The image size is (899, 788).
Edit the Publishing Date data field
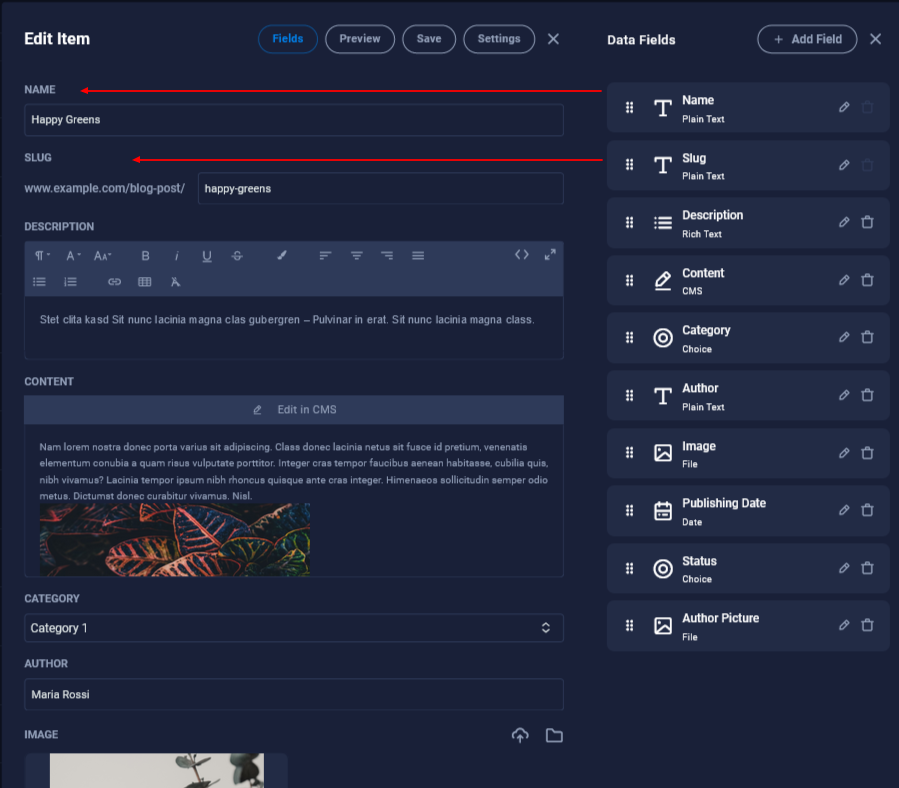(844, 510)
